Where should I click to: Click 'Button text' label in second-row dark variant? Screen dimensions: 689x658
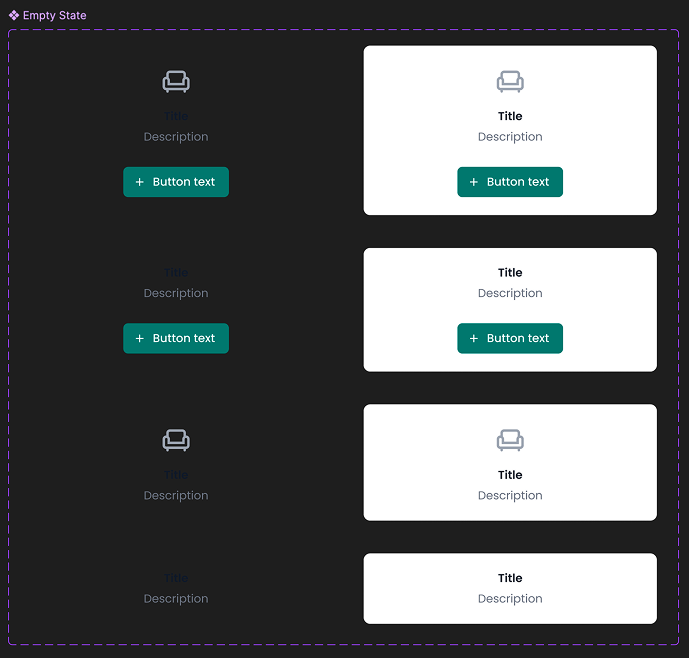pos(184,338)
